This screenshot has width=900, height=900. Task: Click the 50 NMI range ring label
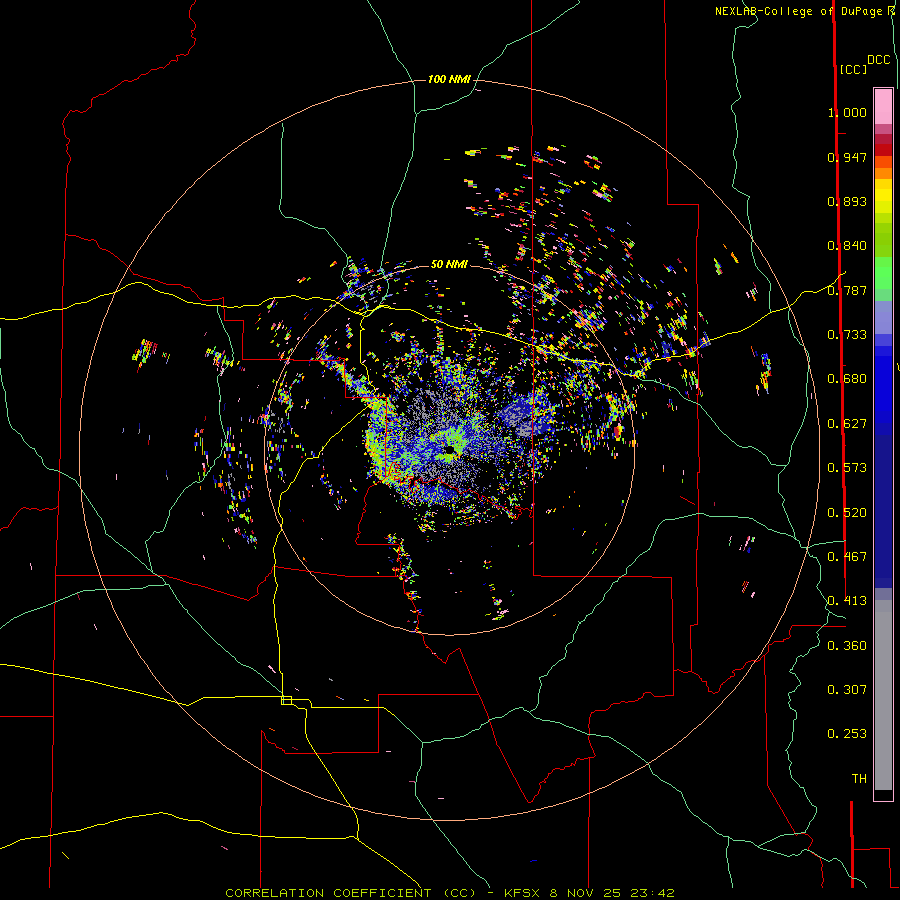[x=449, y=264]
